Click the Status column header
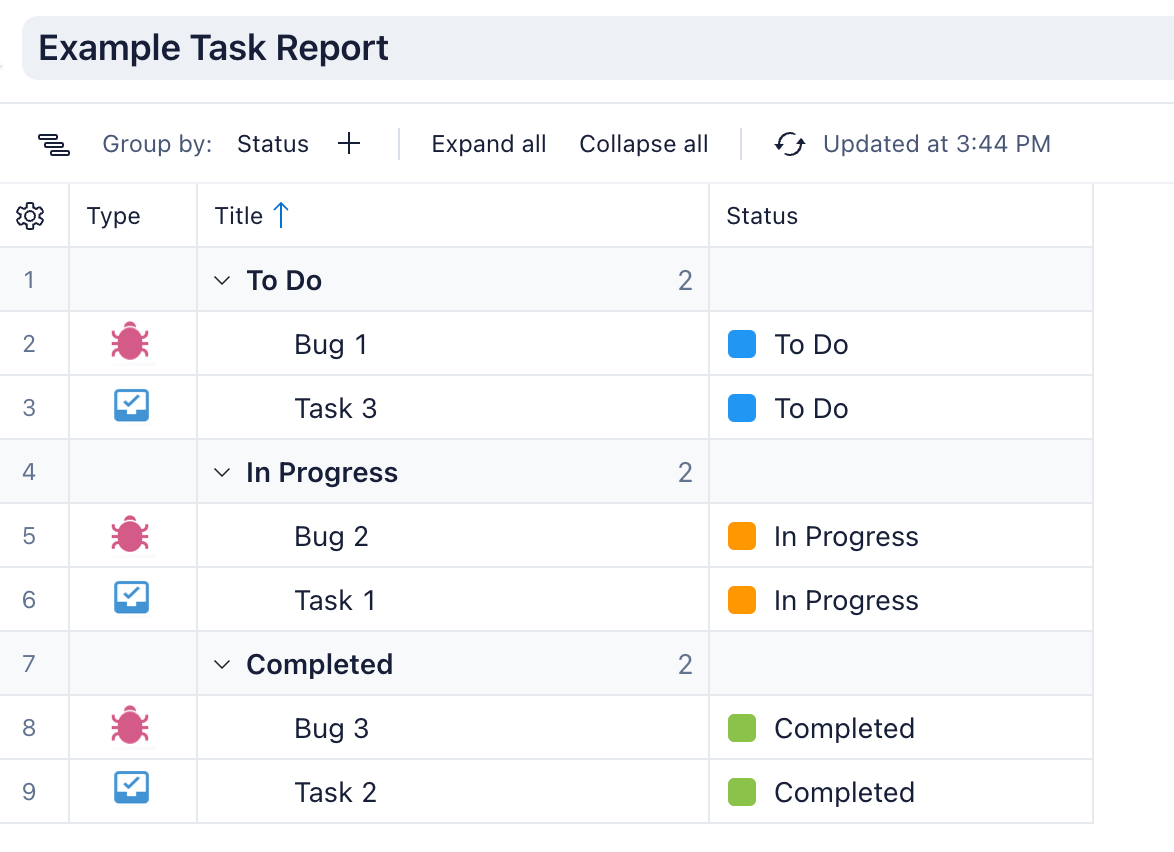Viewport: 1174px width, 852px height. pyautogui.click(x=762, y=216)
